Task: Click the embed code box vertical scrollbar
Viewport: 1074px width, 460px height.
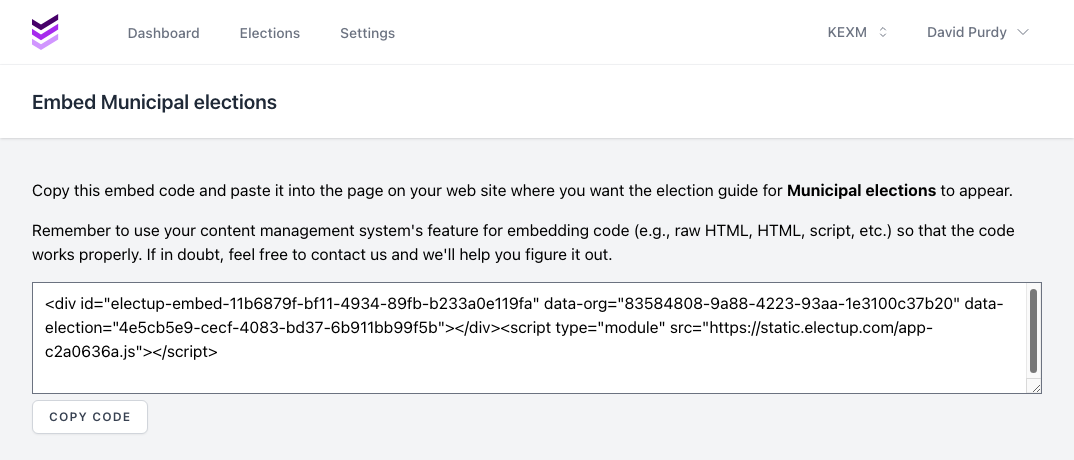Action: click(1033, 330)
